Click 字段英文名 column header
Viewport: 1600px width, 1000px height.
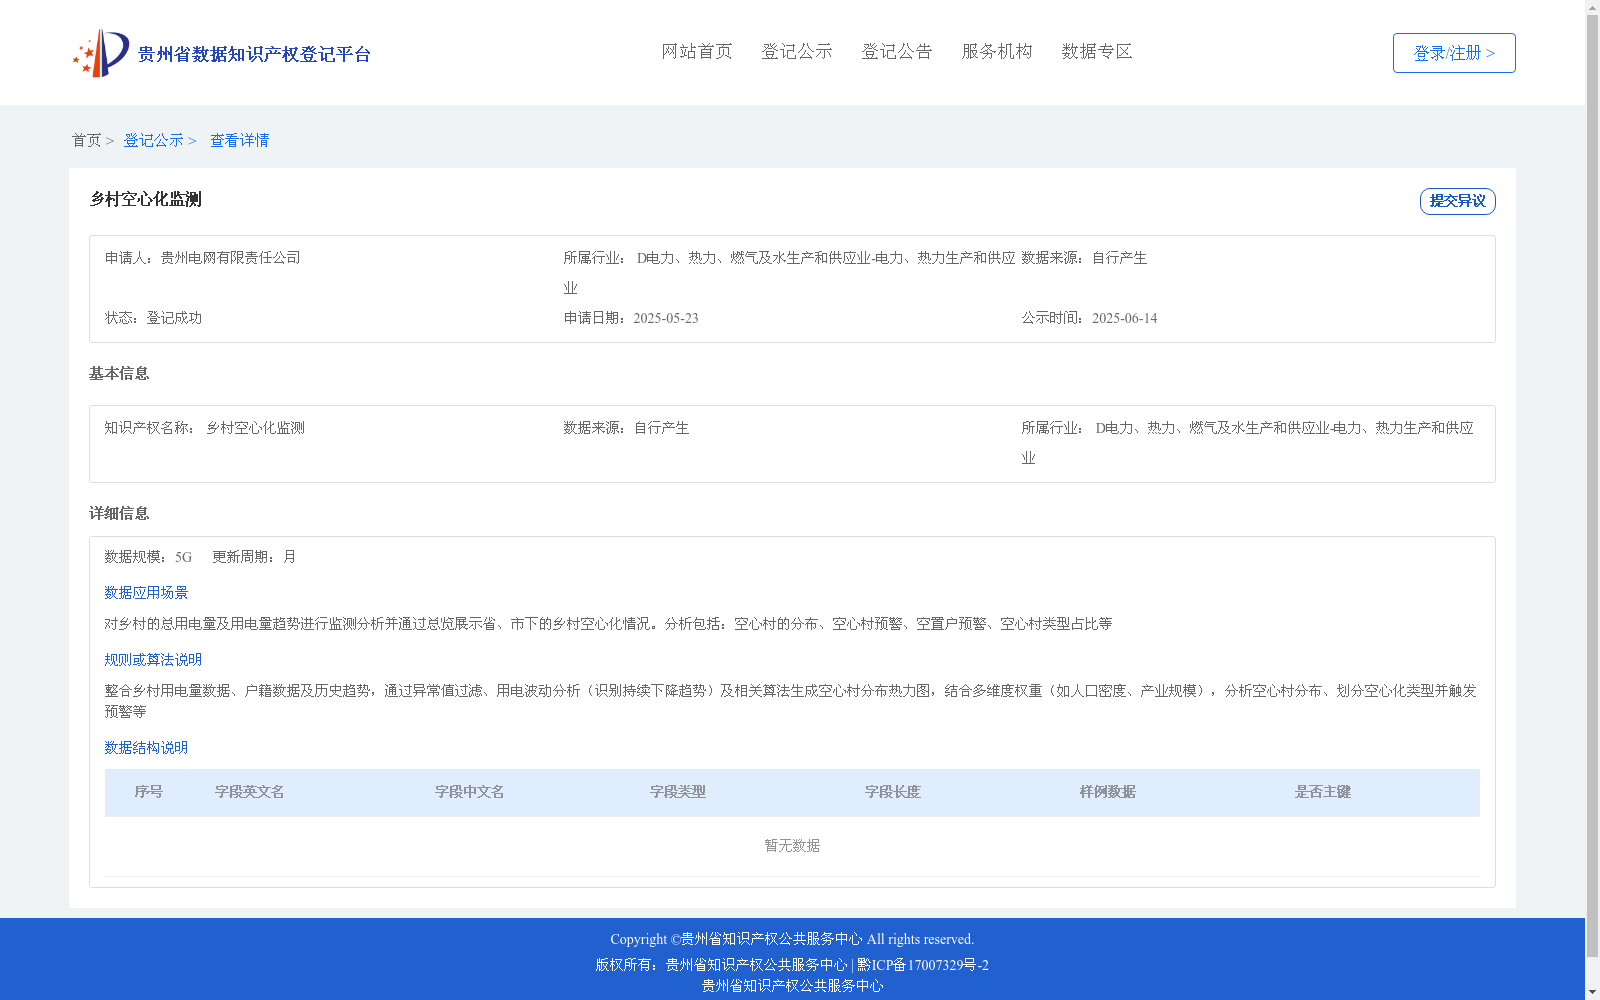(250, 792)
